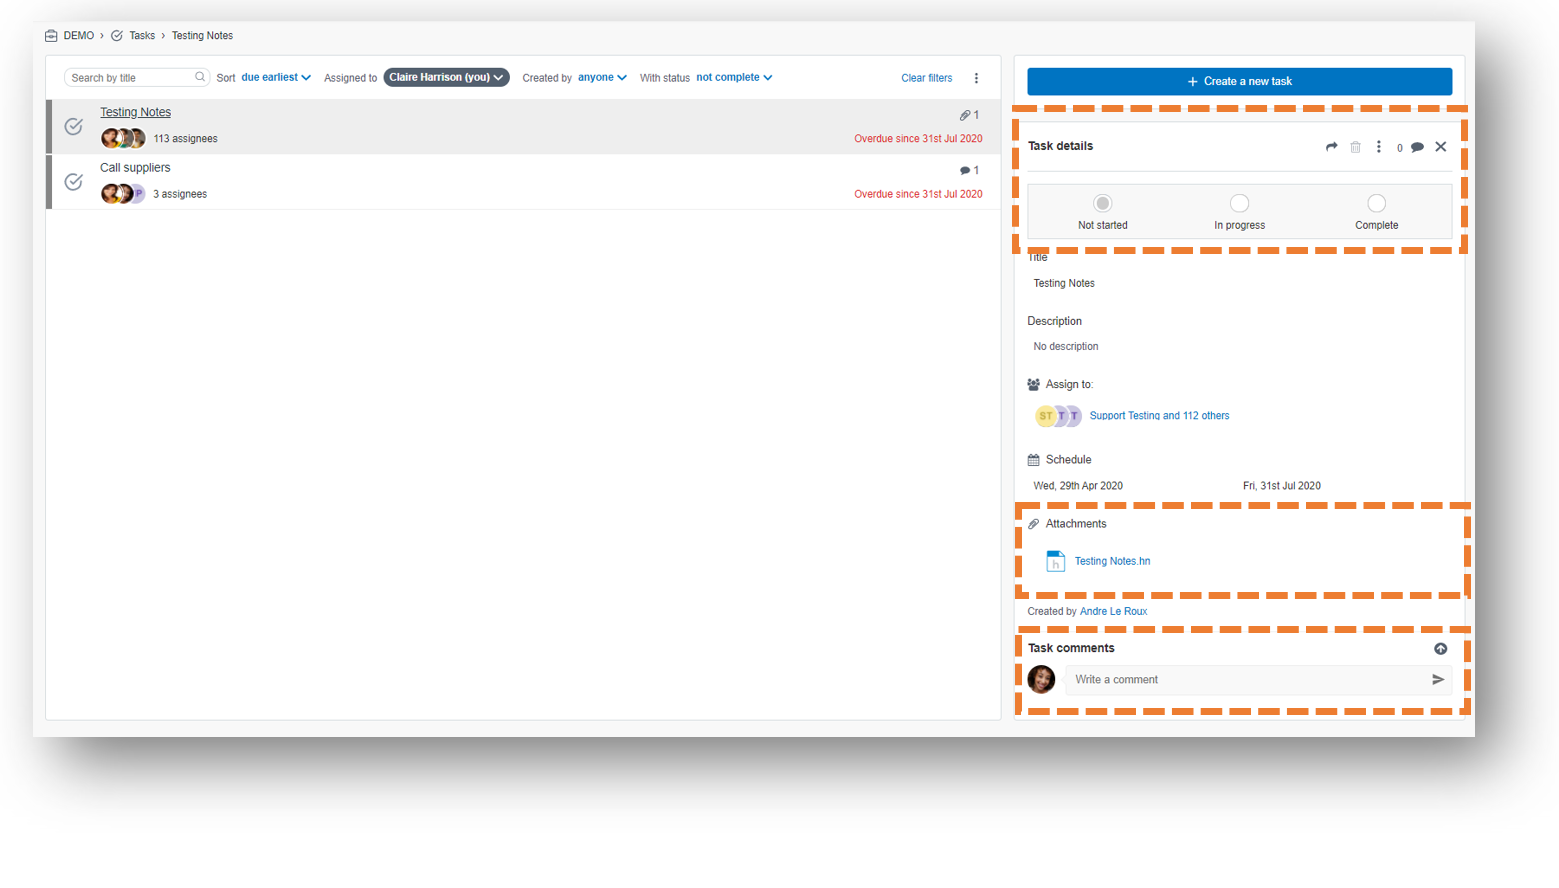
Task: Click Testing Notes overdue since 31st Jul label
Action: (x=918, y=139)
